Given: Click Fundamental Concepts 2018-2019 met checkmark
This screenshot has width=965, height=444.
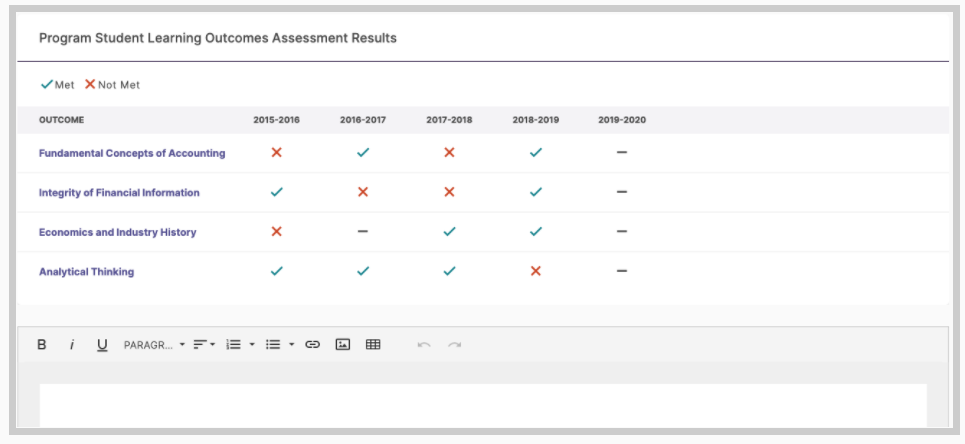Looking at the screenshot, I should pos(535,152).
